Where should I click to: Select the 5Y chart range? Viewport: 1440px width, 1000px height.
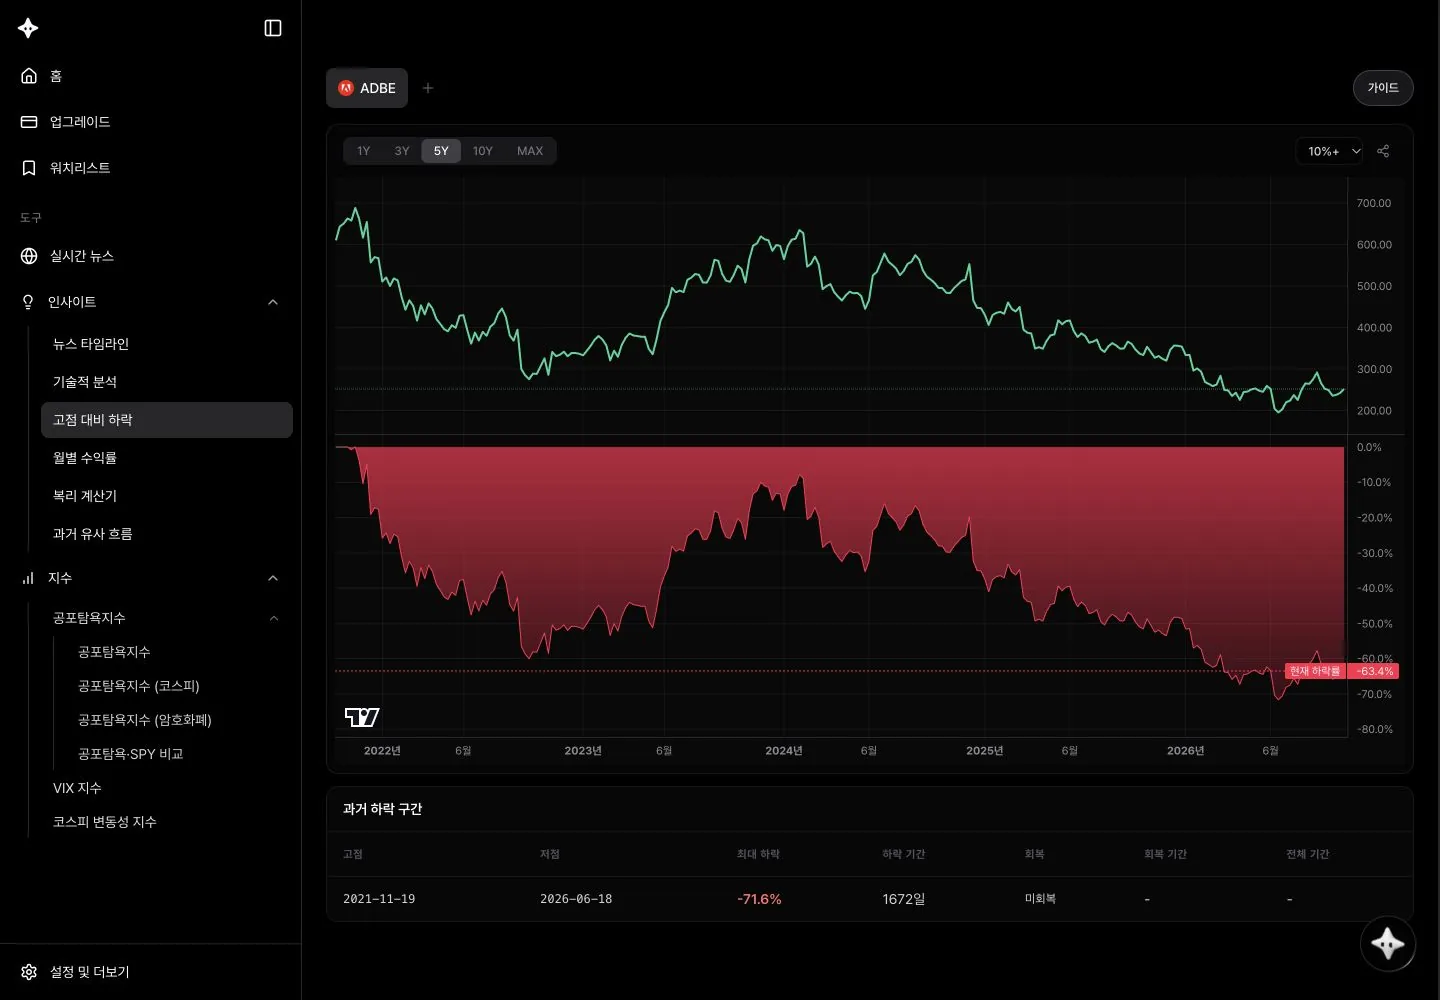[441, 151]
